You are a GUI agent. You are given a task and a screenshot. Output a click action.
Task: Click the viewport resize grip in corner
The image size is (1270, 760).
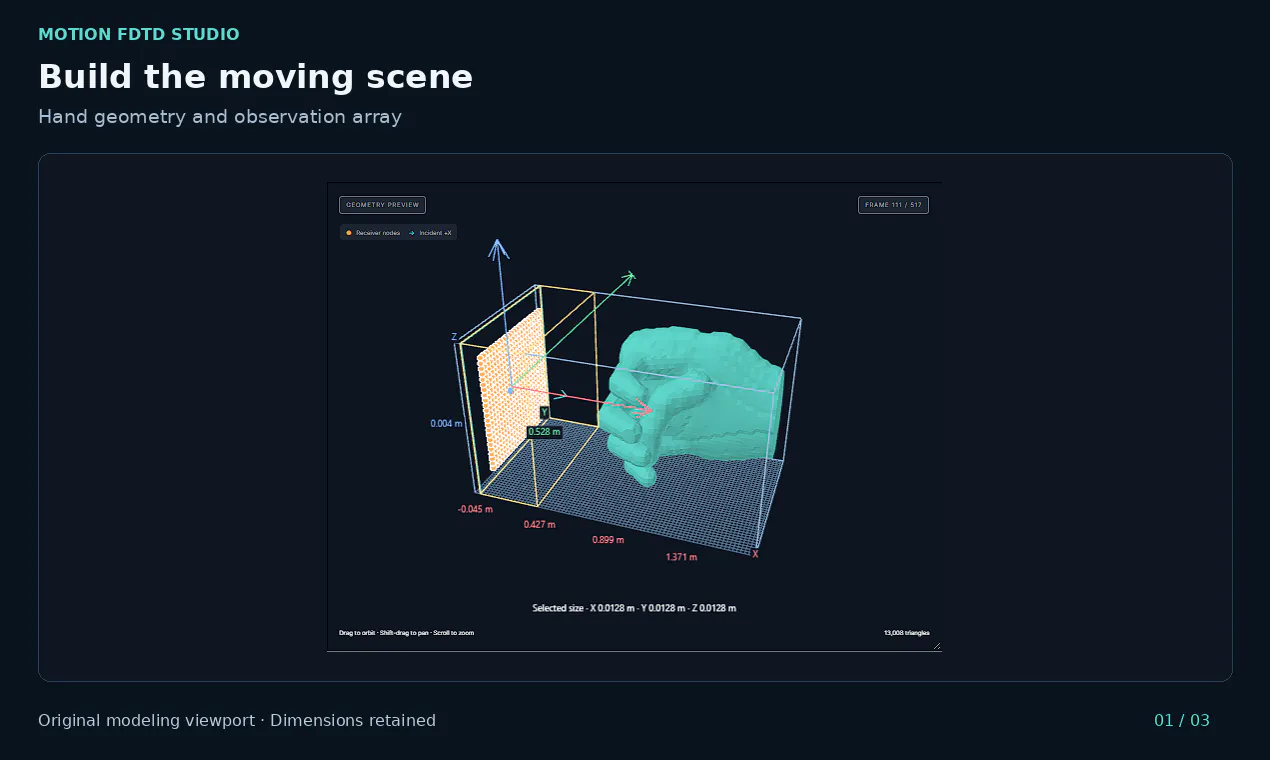[x=937, y=647]
